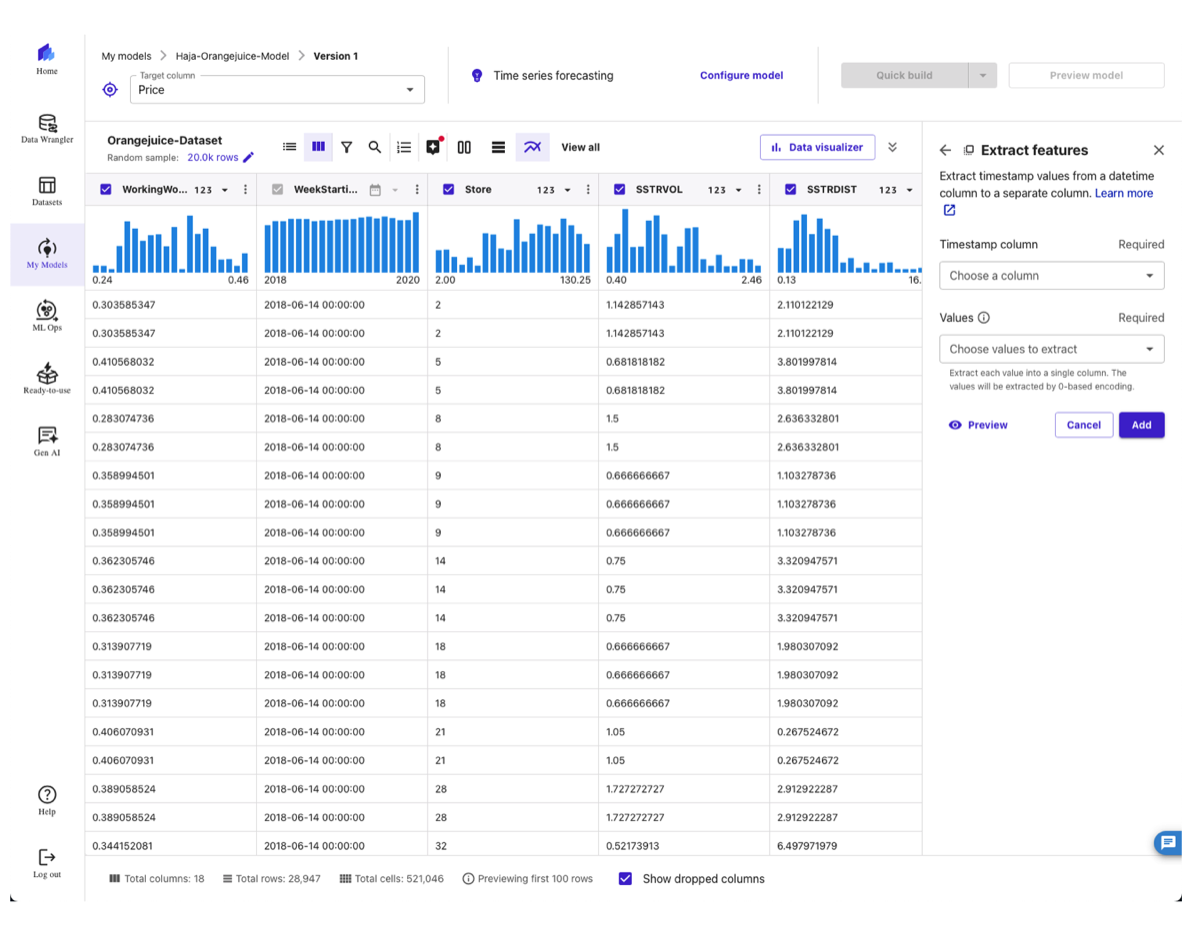Uncheck the Store column checkbox
This screenshot has width=1200, height=936.
tap(448, 189)
